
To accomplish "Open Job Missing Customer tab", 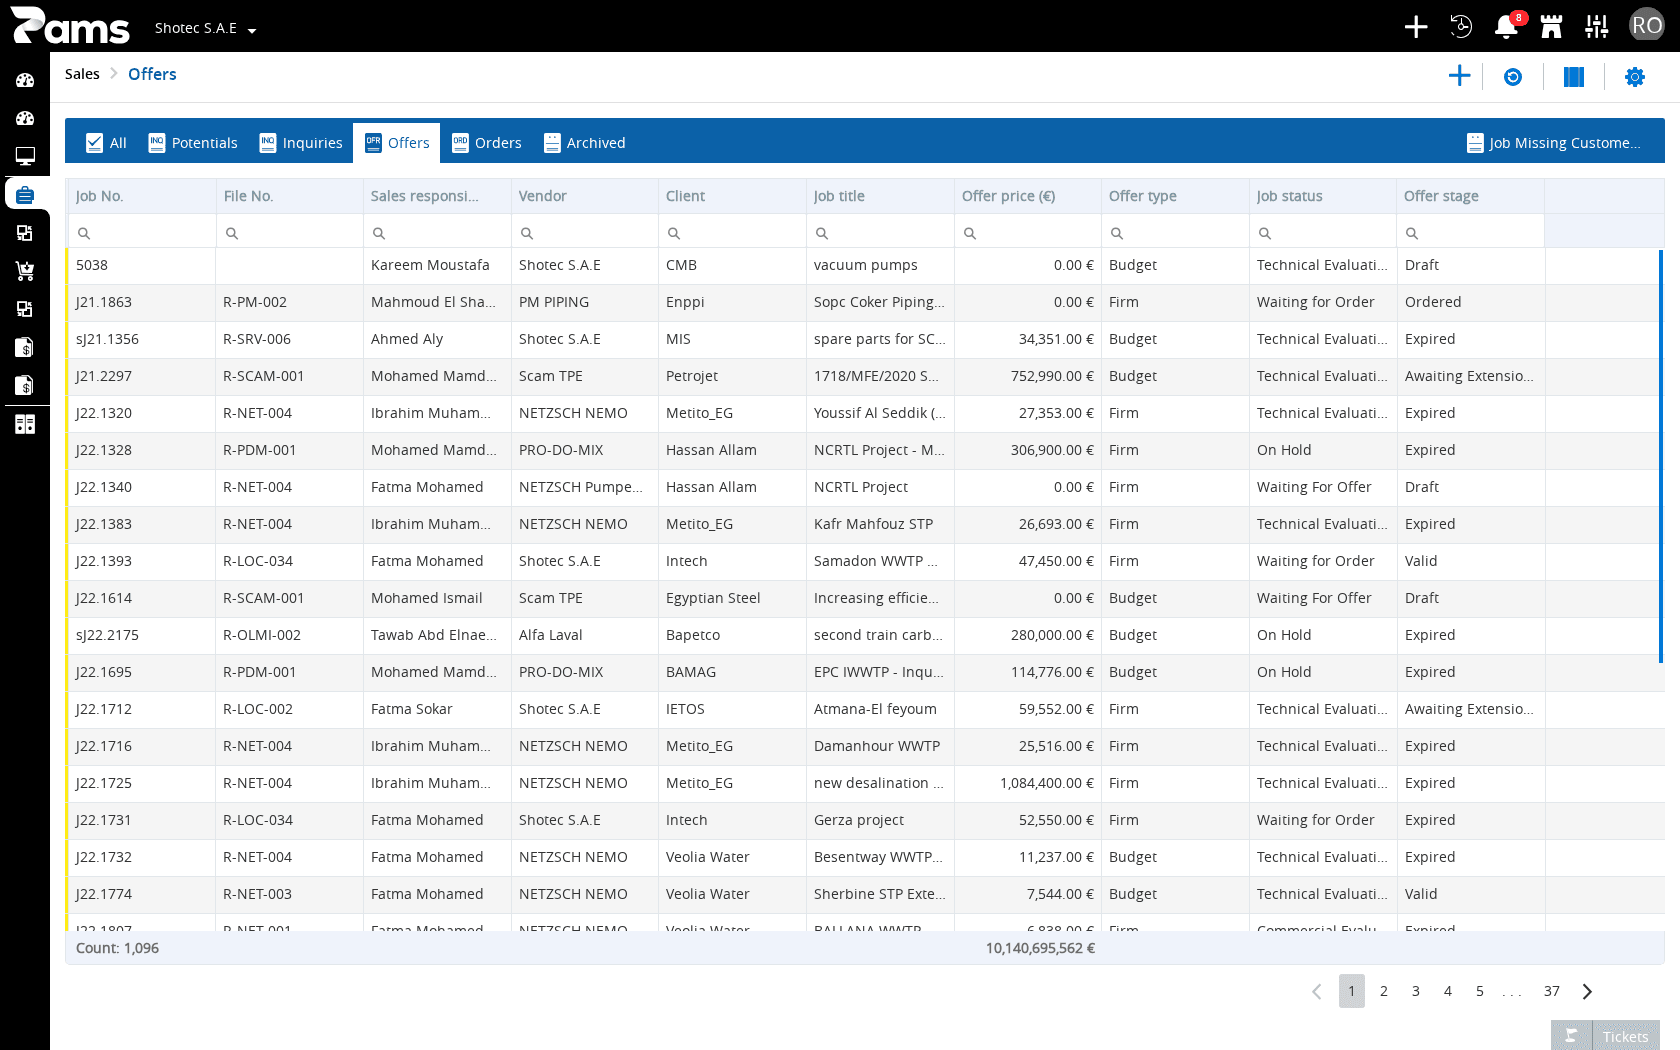I will pyautogui.click(x=1554, y=143).
